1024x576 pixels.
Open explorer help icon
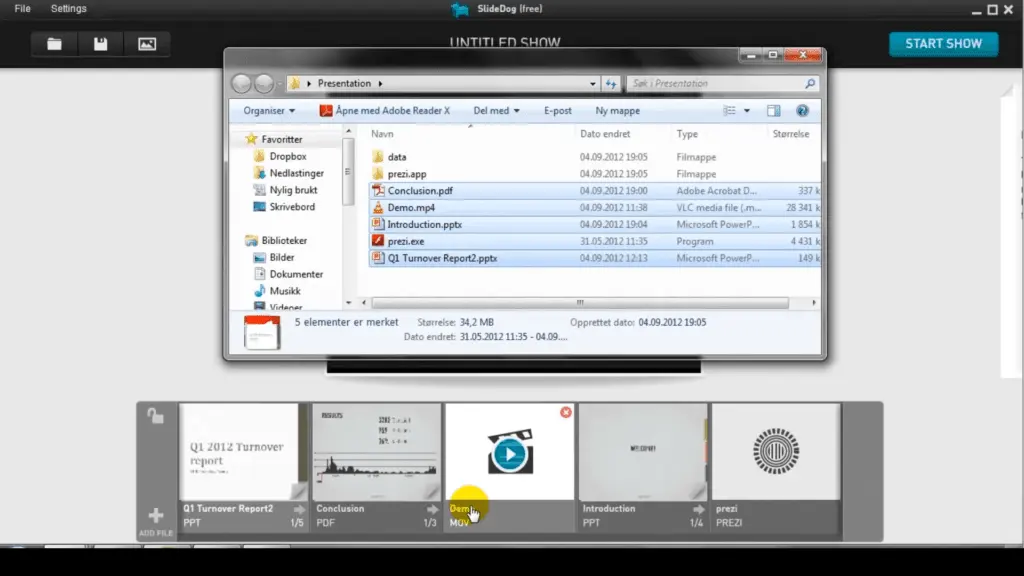coord(802,110)
